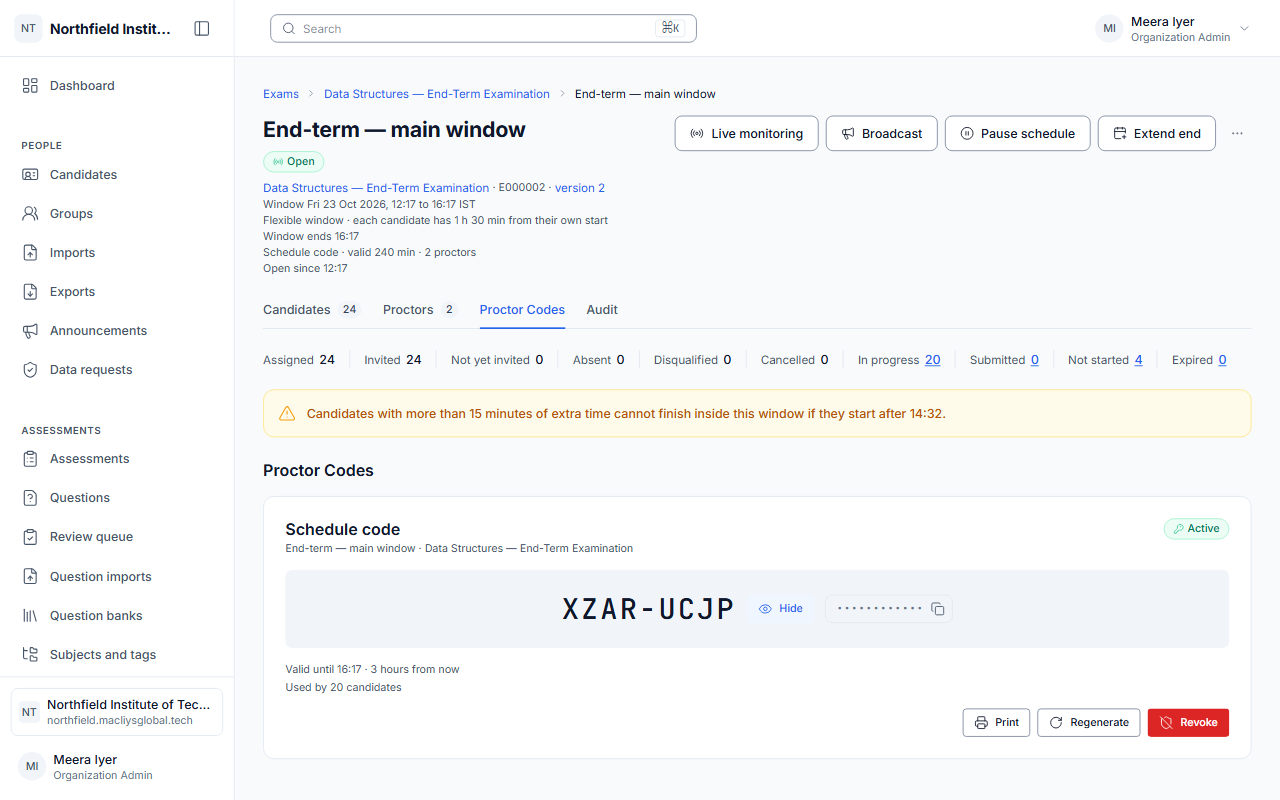Open Data Structures breadcrumb link
This screenshot has height=800, width=1280.
click(437, 94)
